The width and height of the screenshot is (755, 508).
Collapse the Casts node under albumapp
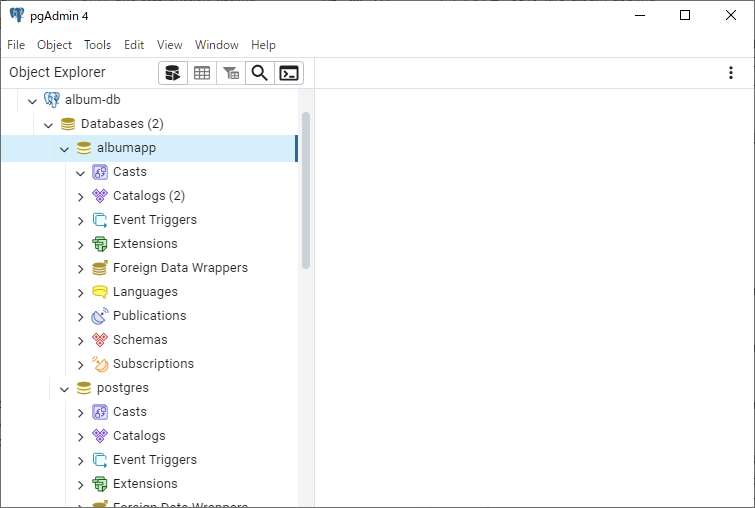80,173
